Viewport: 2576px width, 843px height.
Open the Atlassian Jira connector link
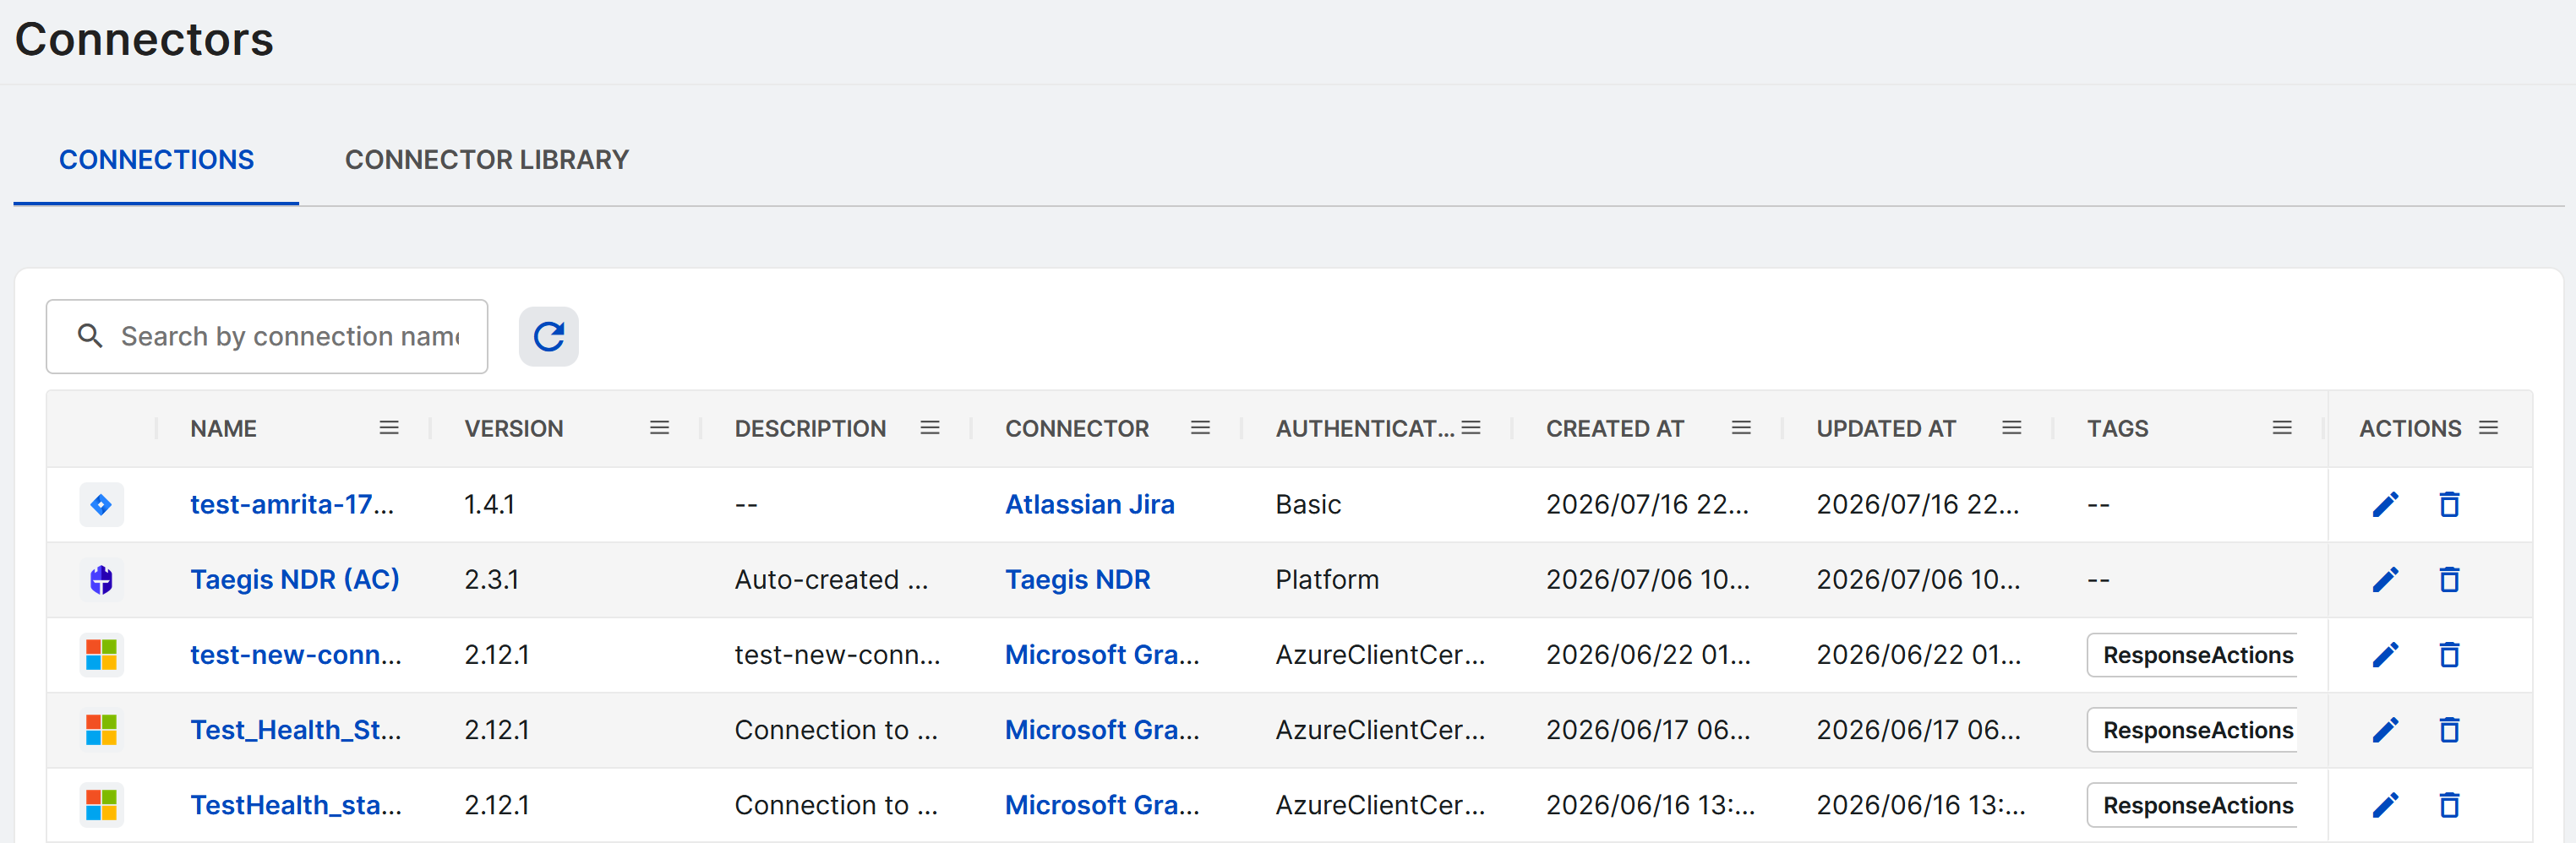1089,504
